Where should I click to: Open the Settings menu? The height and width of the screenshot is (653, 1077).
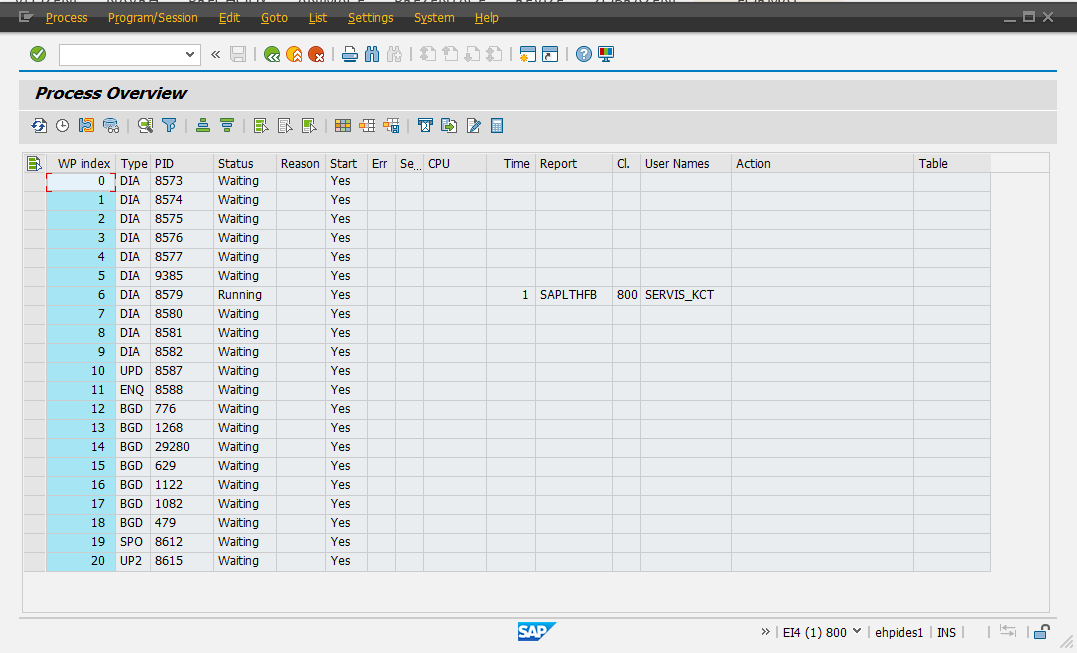tap(370, 18)
